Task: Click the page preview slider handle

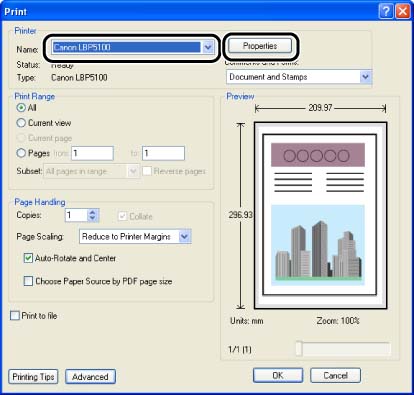Action: coord(299,349)
